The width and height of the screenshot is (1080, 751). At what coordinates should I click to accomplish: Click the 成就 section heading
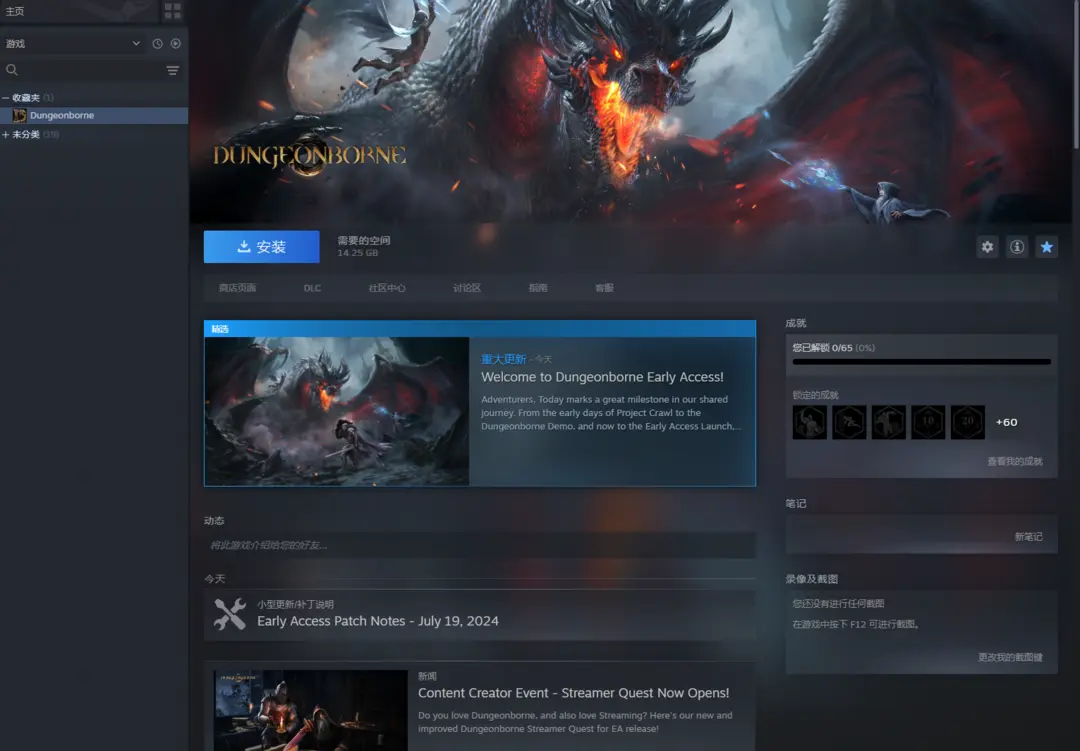click(796, 323)
